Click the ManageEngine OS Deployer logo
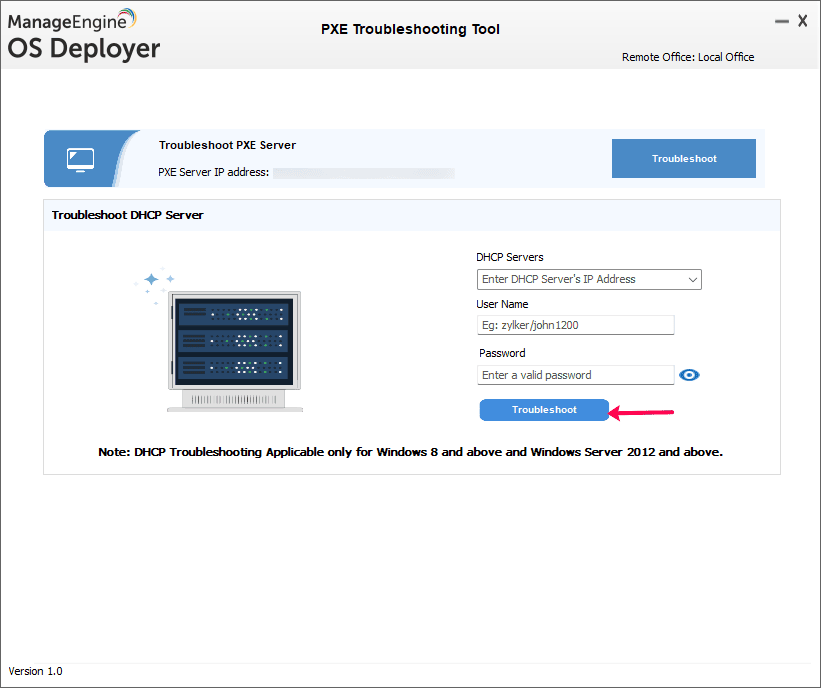 point(84,33)
